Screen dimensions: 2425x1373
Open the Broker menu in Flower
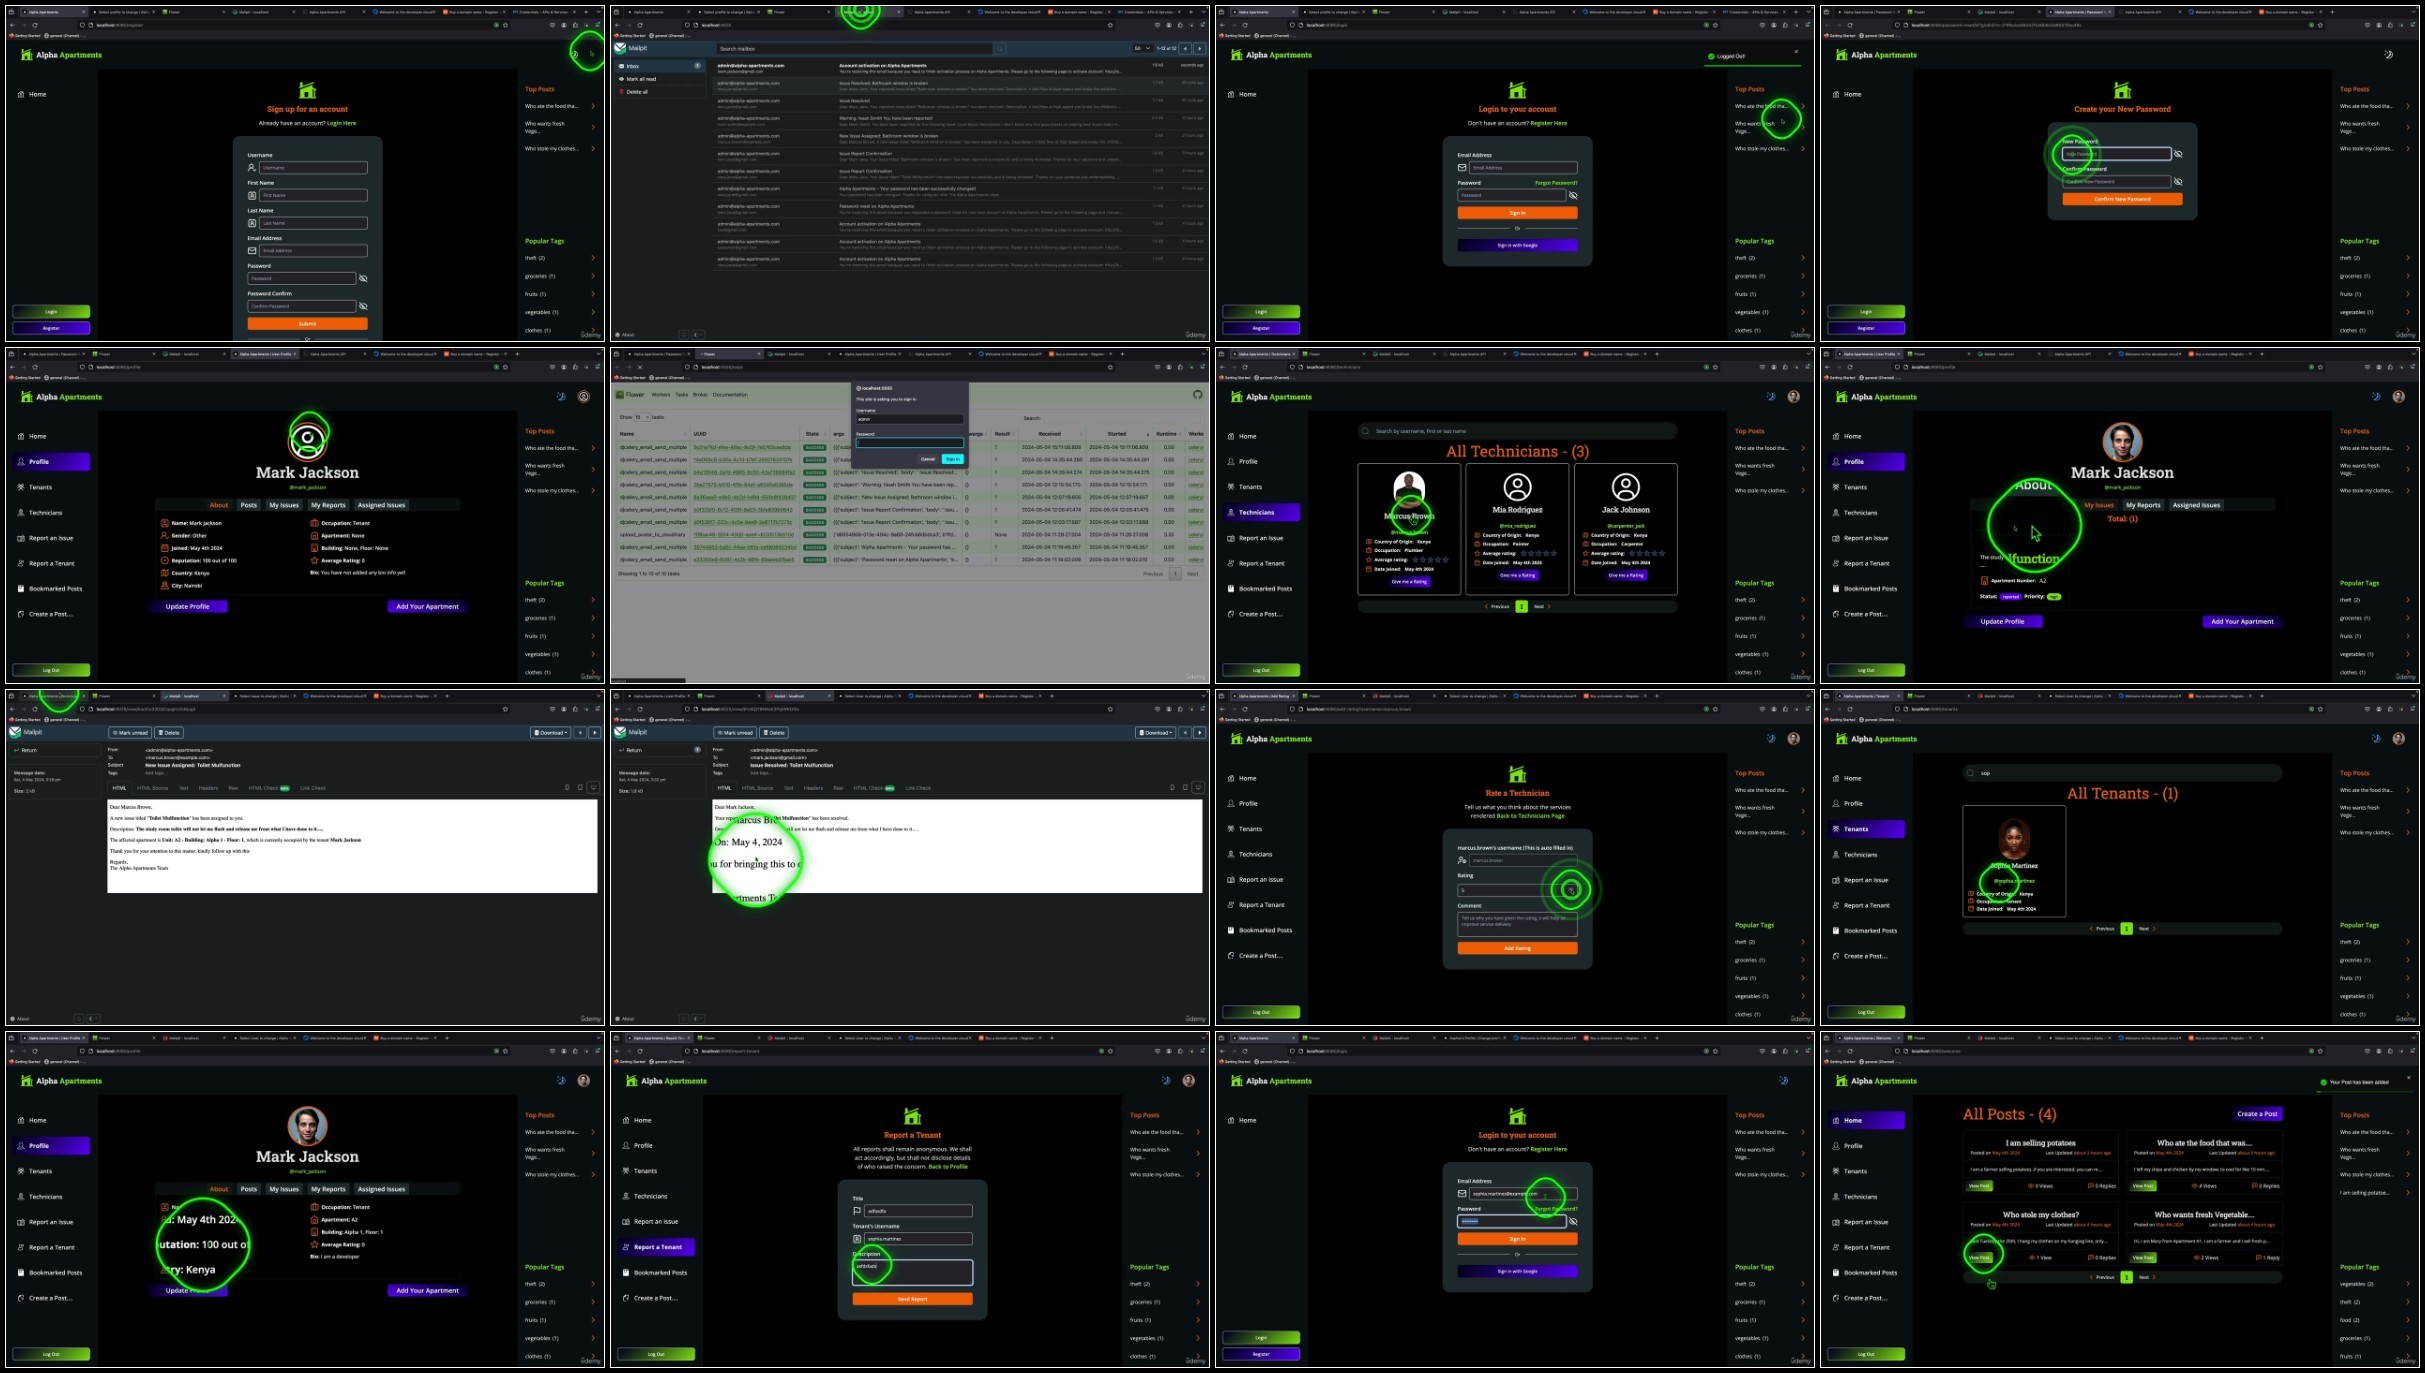700,395
